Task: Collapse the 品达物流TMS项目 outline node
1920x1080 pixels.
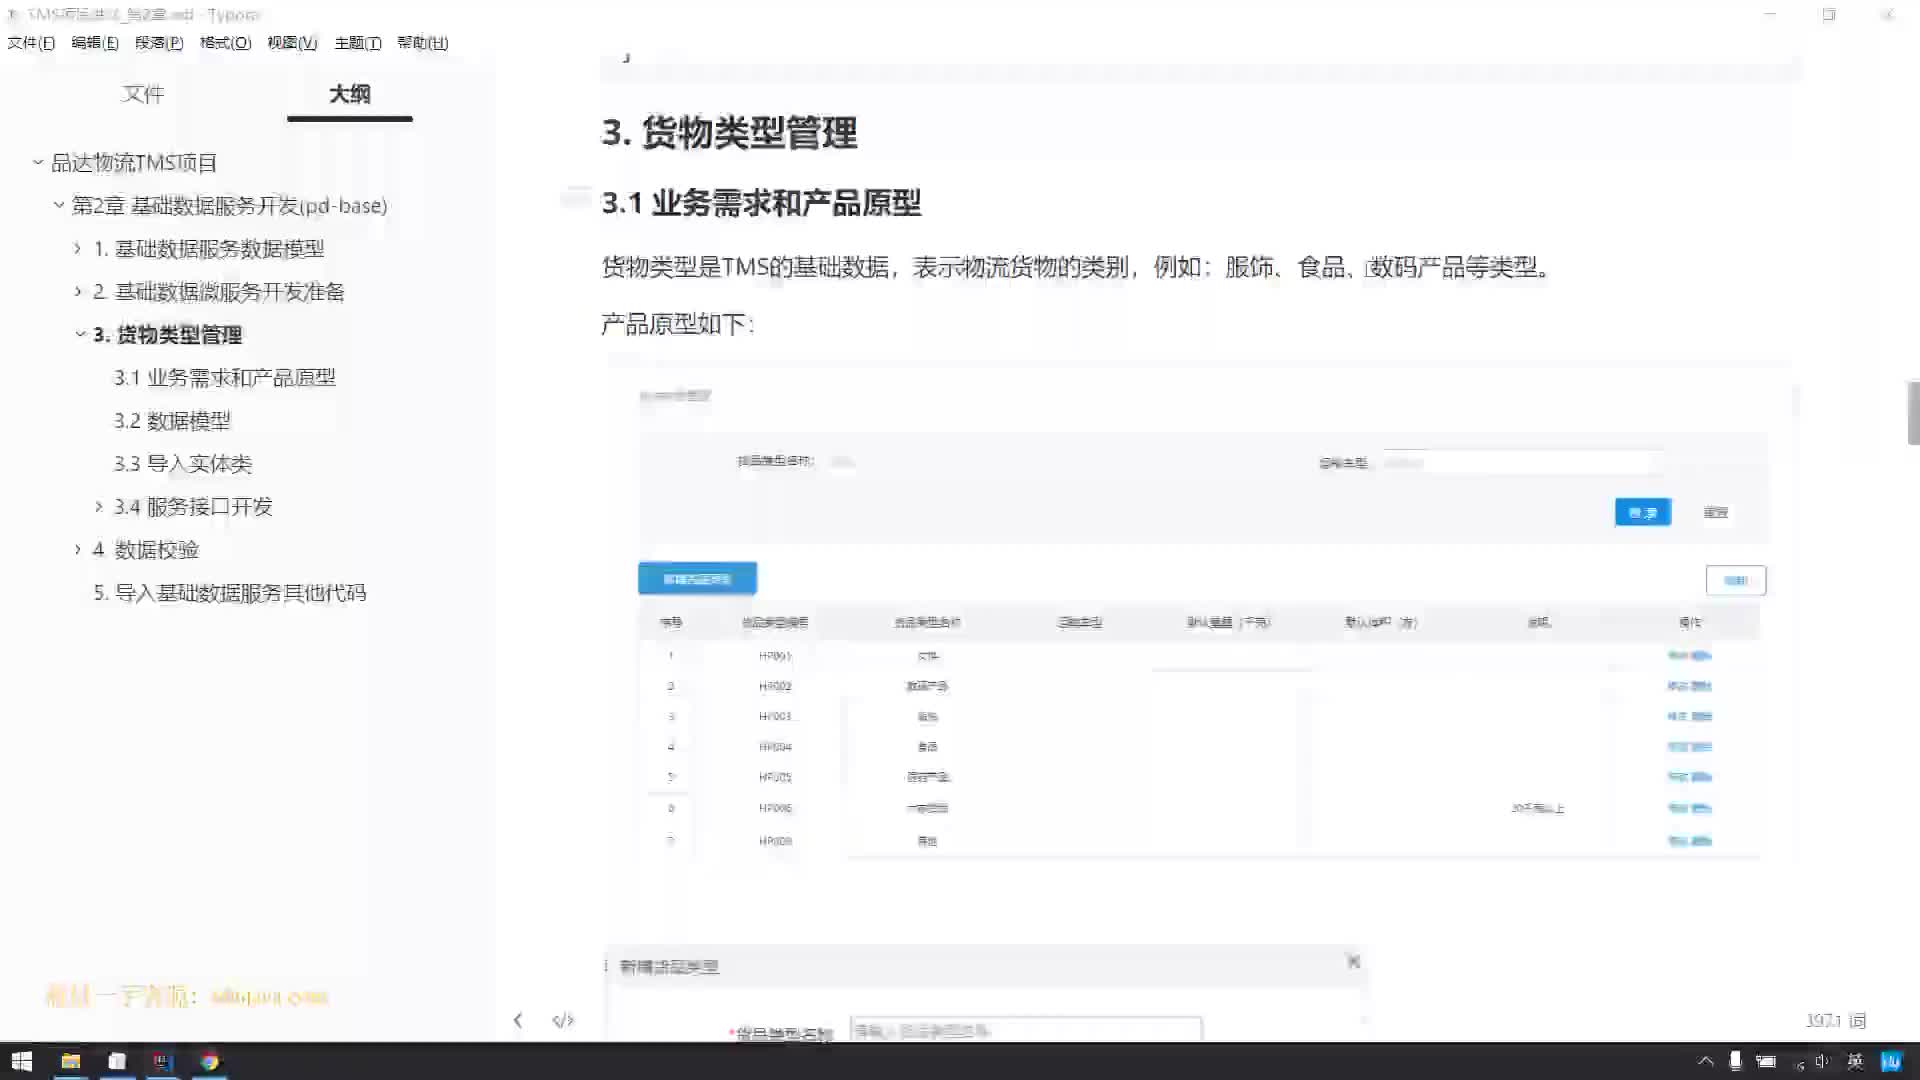Action: click(38, 162)
